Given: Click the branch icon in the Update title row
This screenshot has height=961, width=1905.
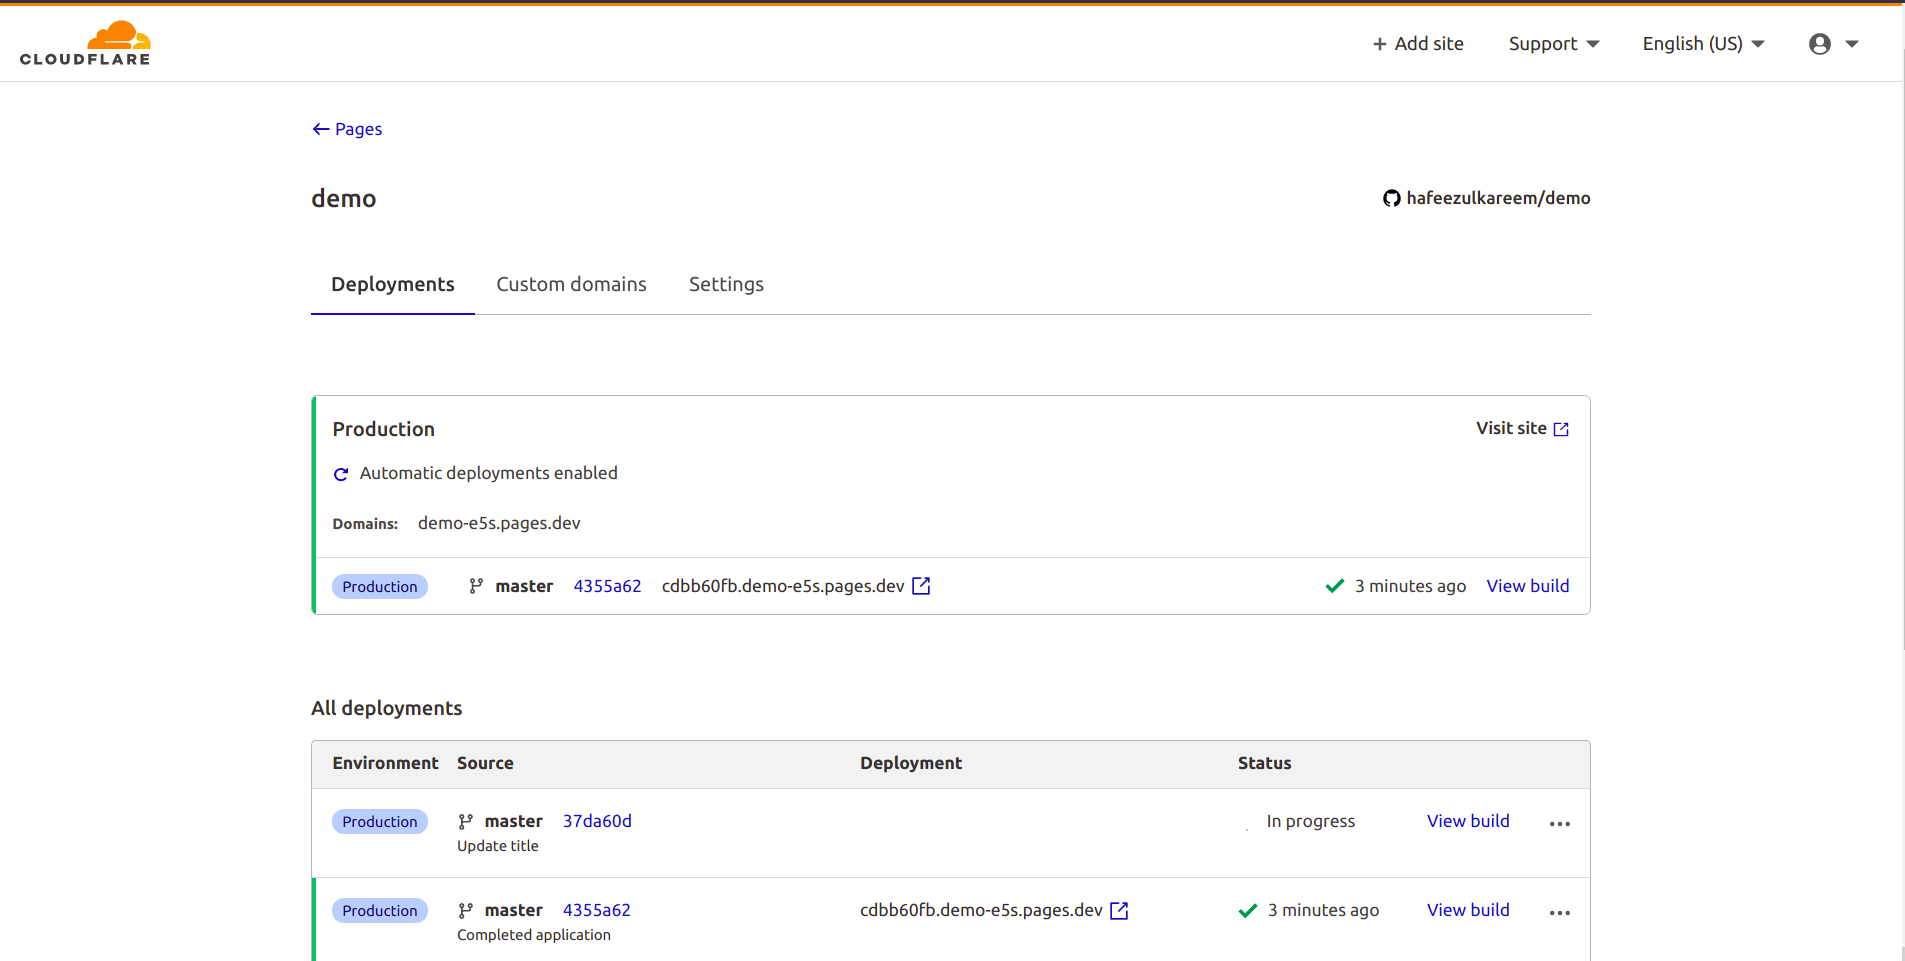Looking at the screenshot, I should click(x=465, y=822).
